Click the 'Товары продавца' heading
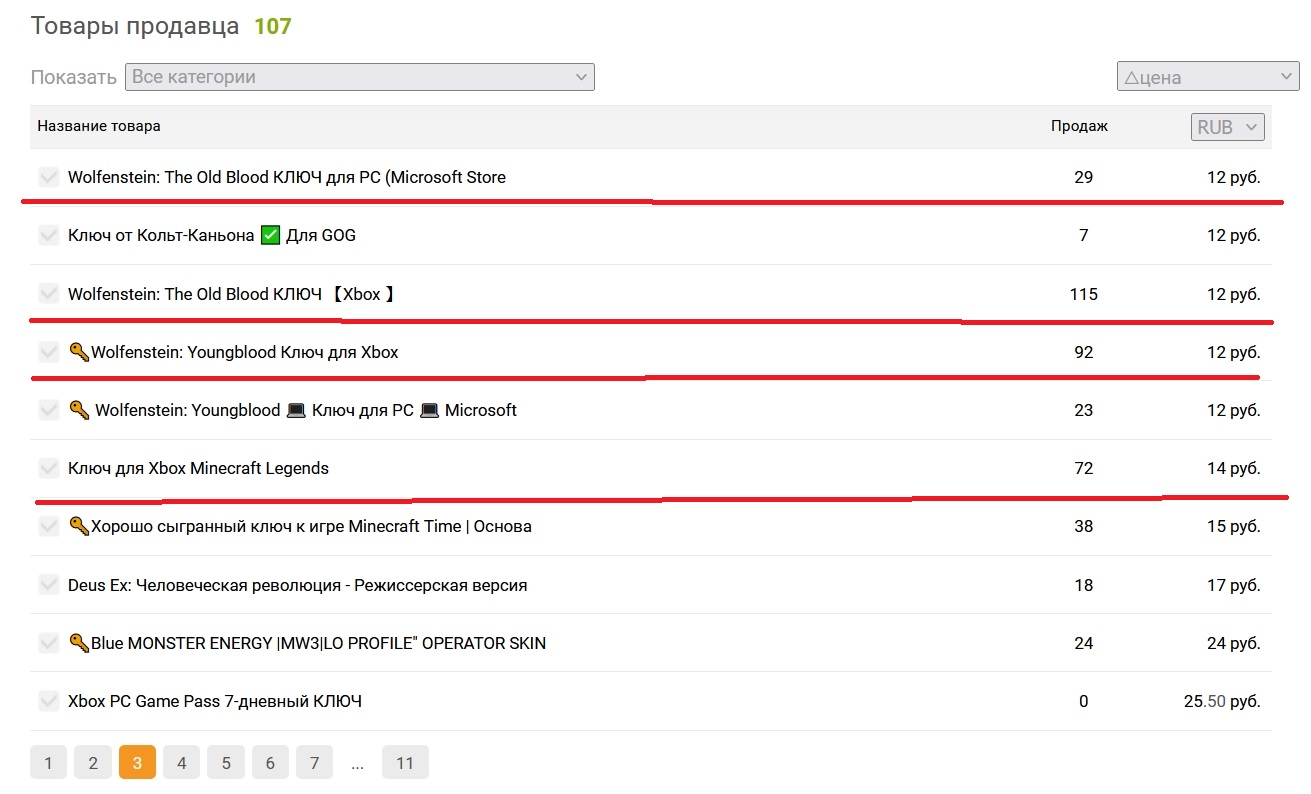The height and width of the screenshot is (794, 1311). [135, 26]
